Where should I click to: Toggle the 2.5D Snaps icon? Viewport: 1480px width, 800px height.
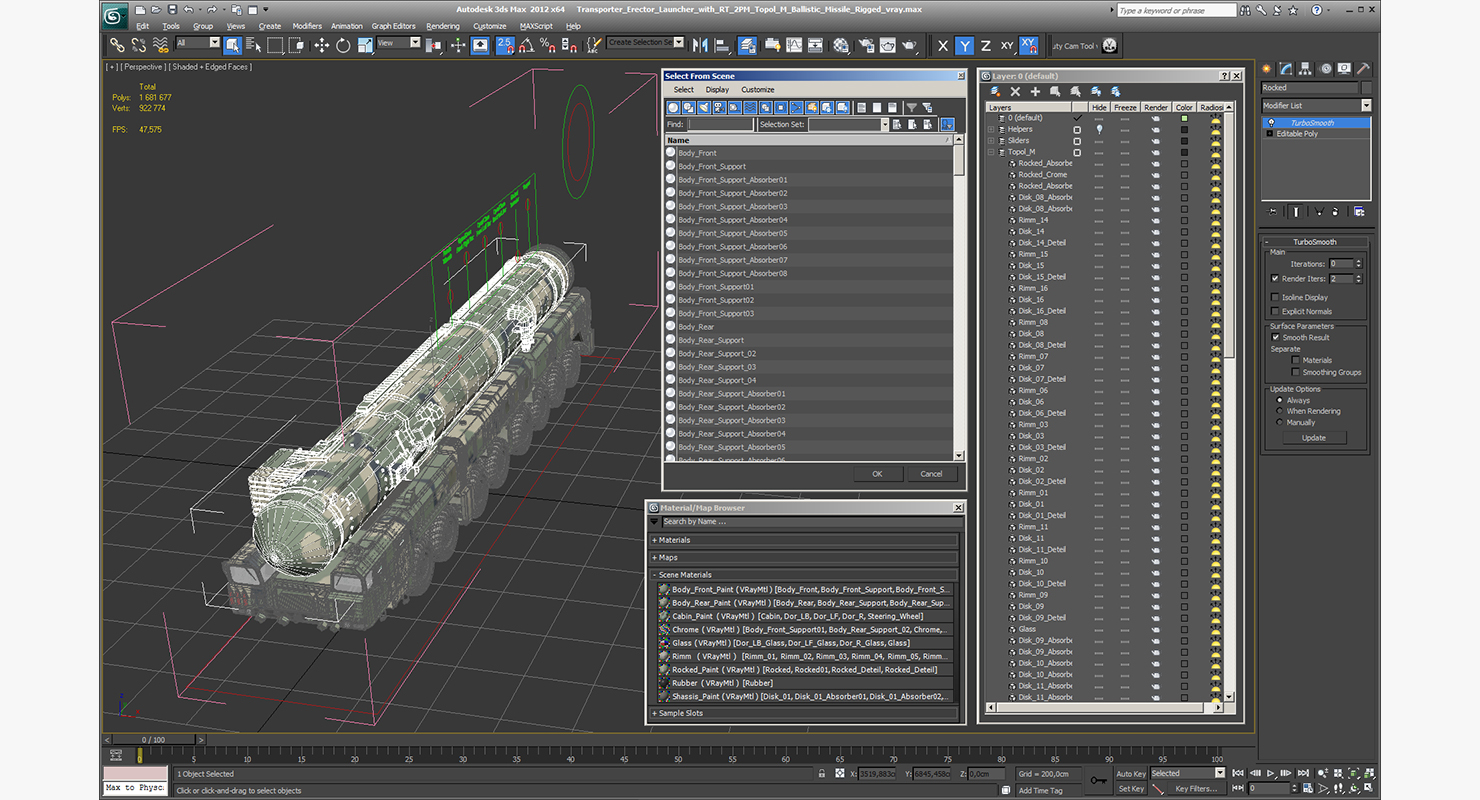click(x=504, y=45)
